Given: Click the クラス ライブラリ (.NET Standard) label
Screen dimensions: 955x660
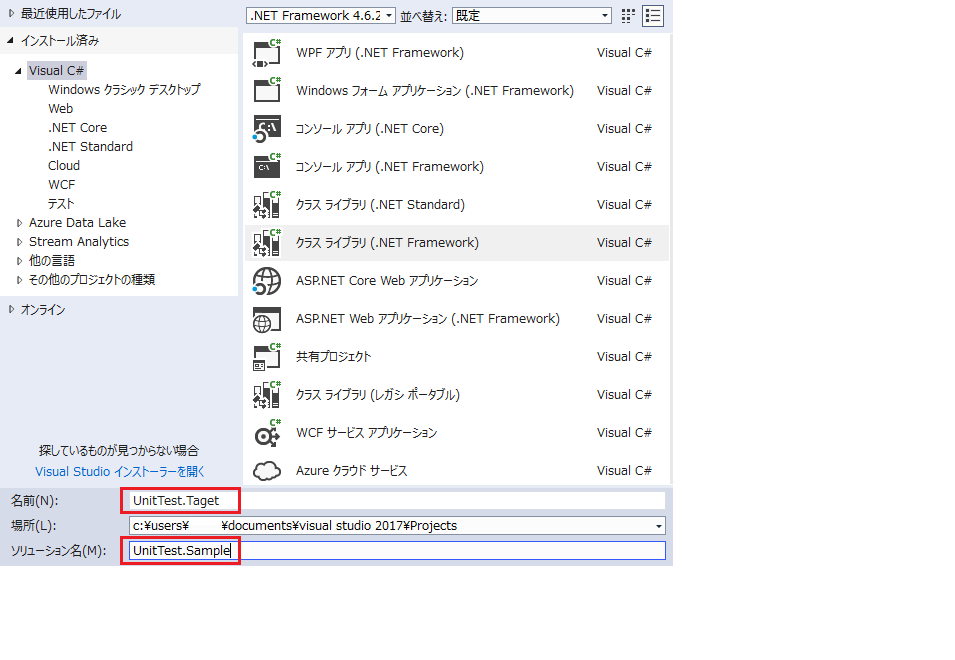Looking at the screenshot, I should 380,205.
